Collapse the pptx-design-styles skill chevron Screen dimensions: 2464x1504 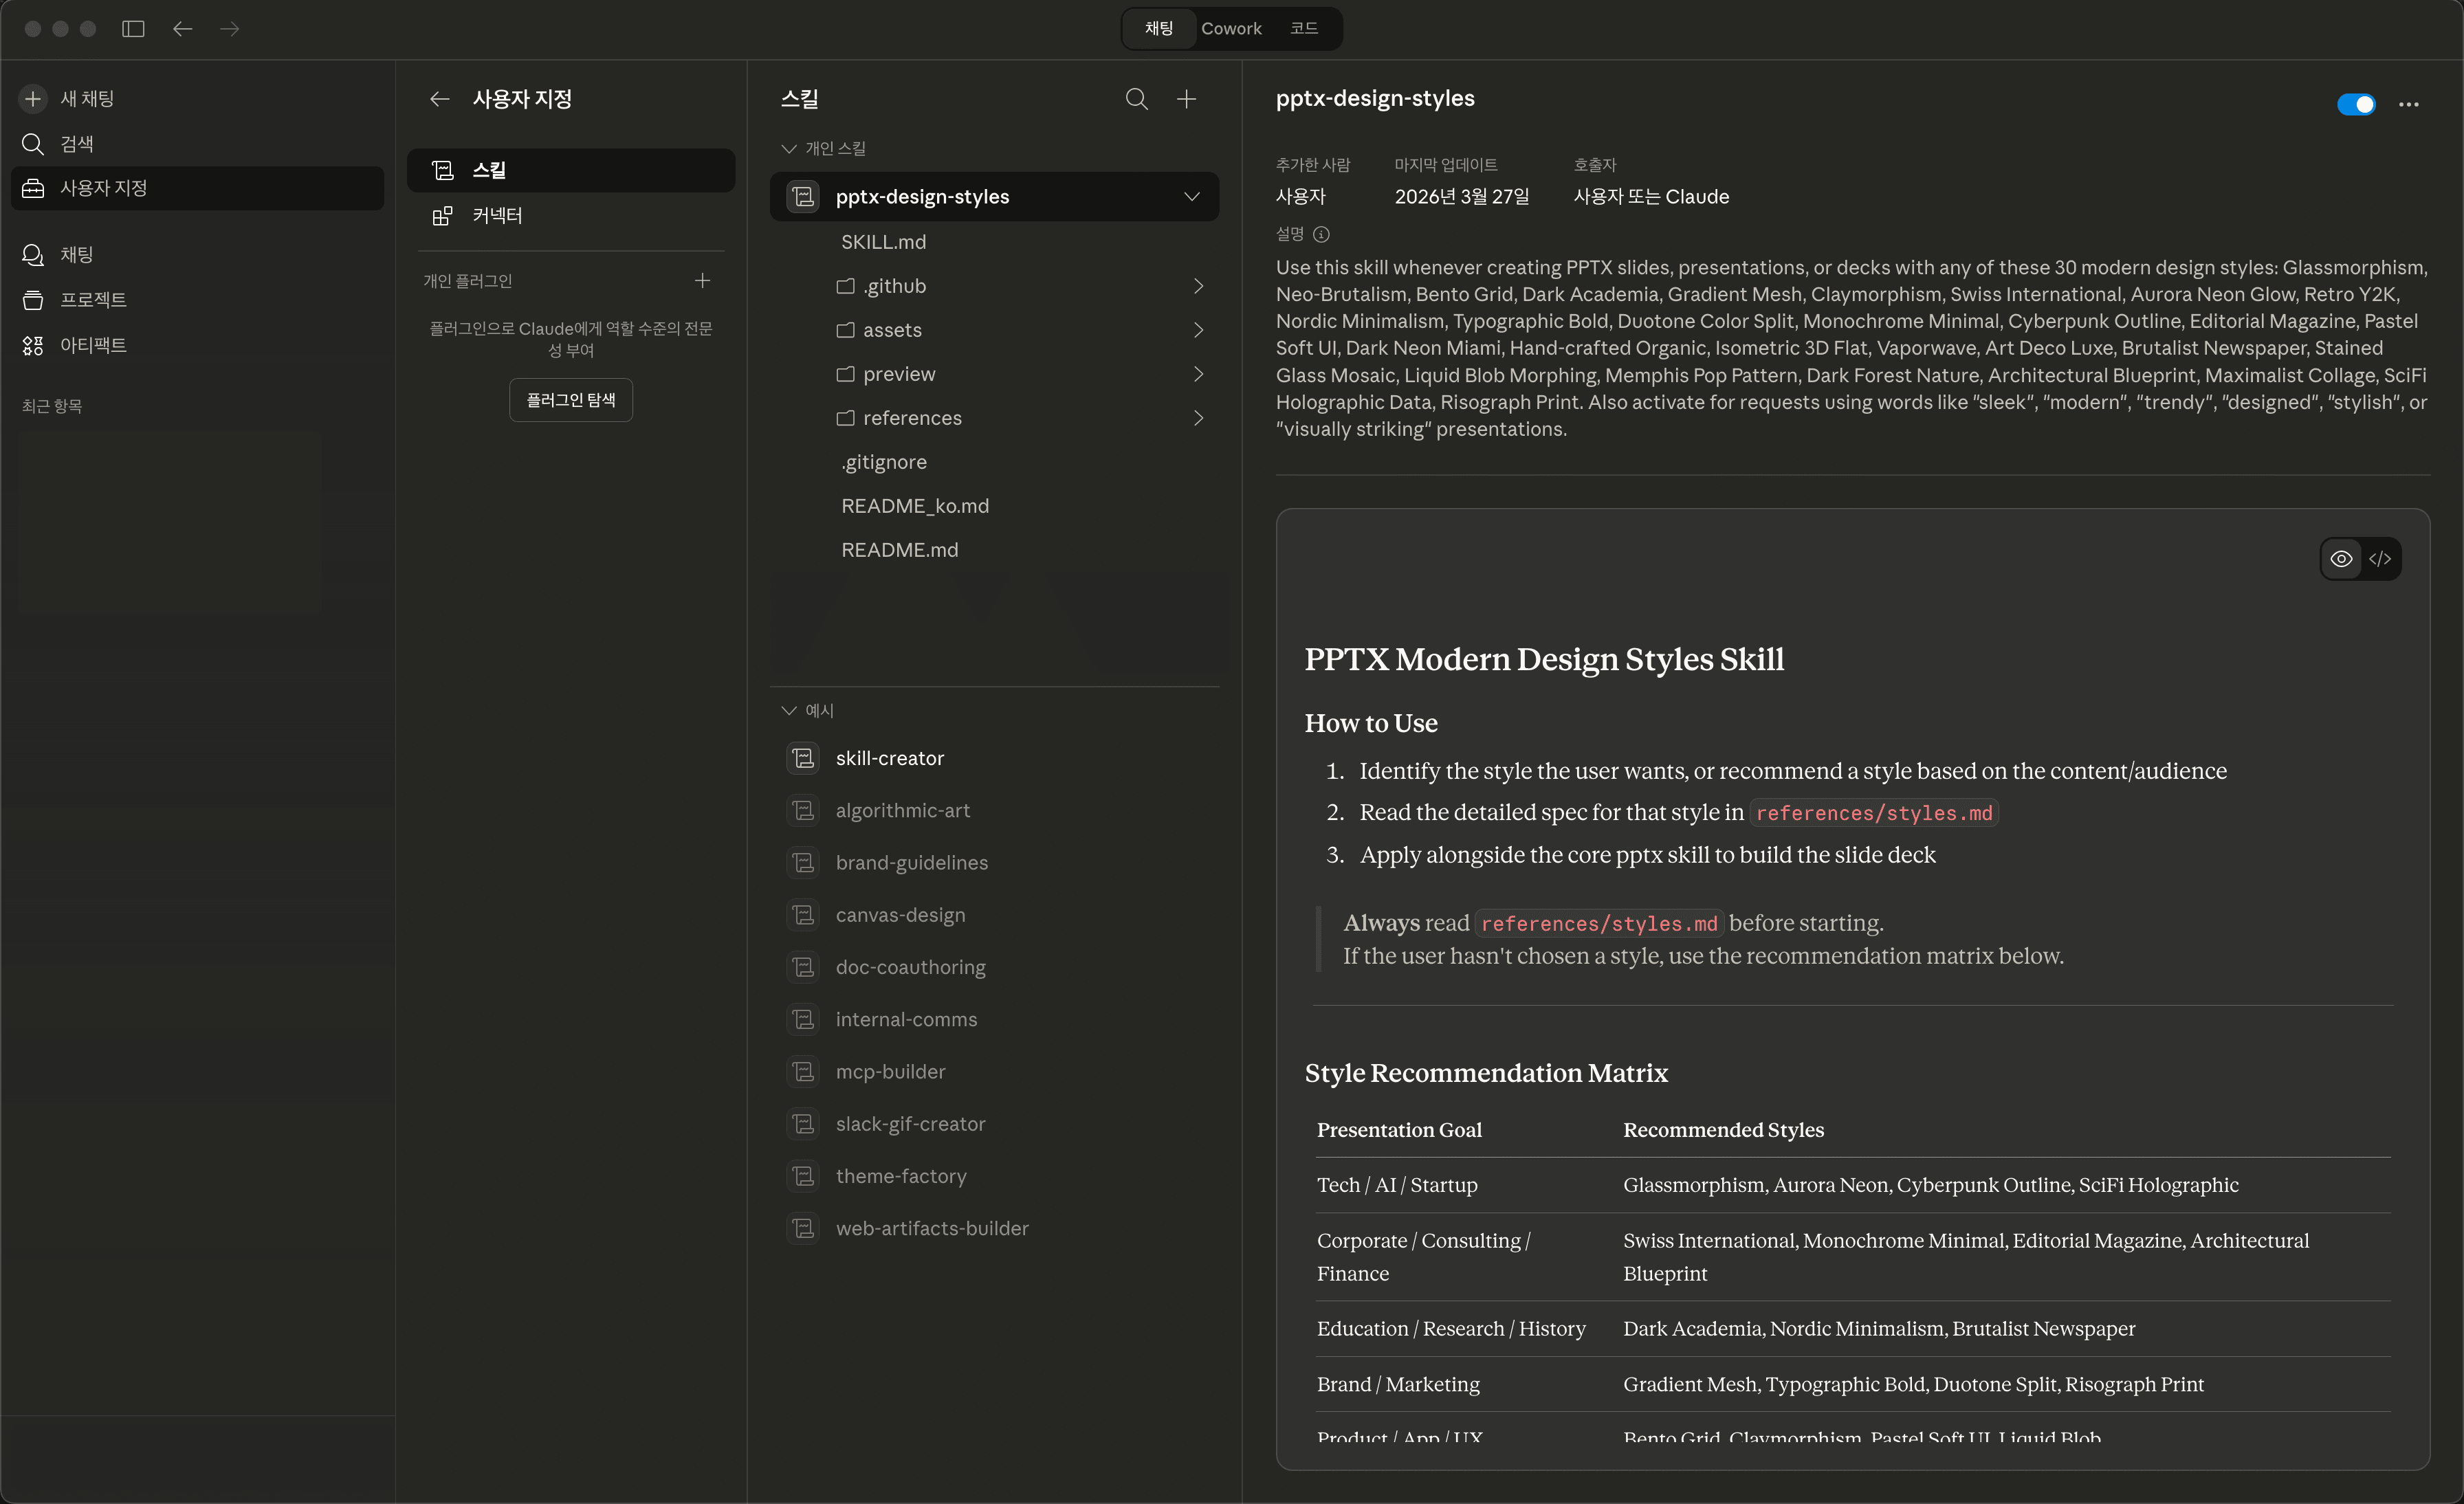(x=1191, y=197)
